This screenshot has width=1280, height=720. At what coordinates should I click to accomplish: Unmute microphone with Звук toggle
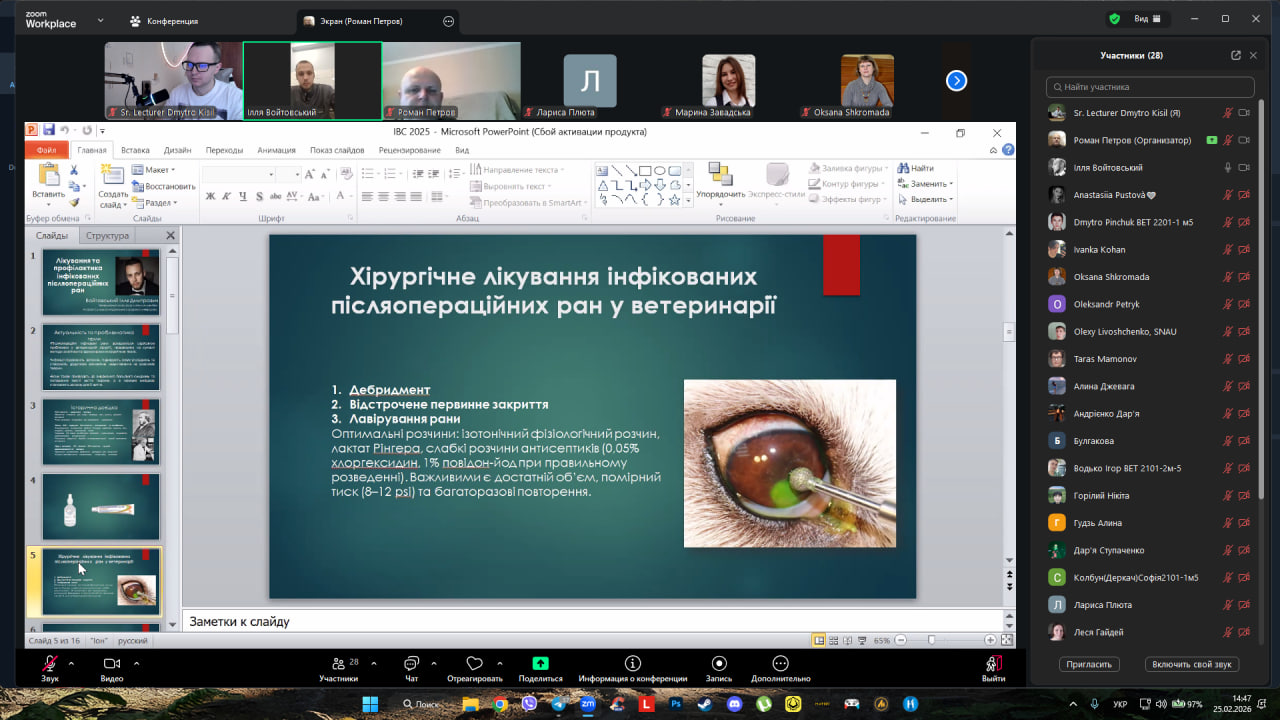coord(50,664)
